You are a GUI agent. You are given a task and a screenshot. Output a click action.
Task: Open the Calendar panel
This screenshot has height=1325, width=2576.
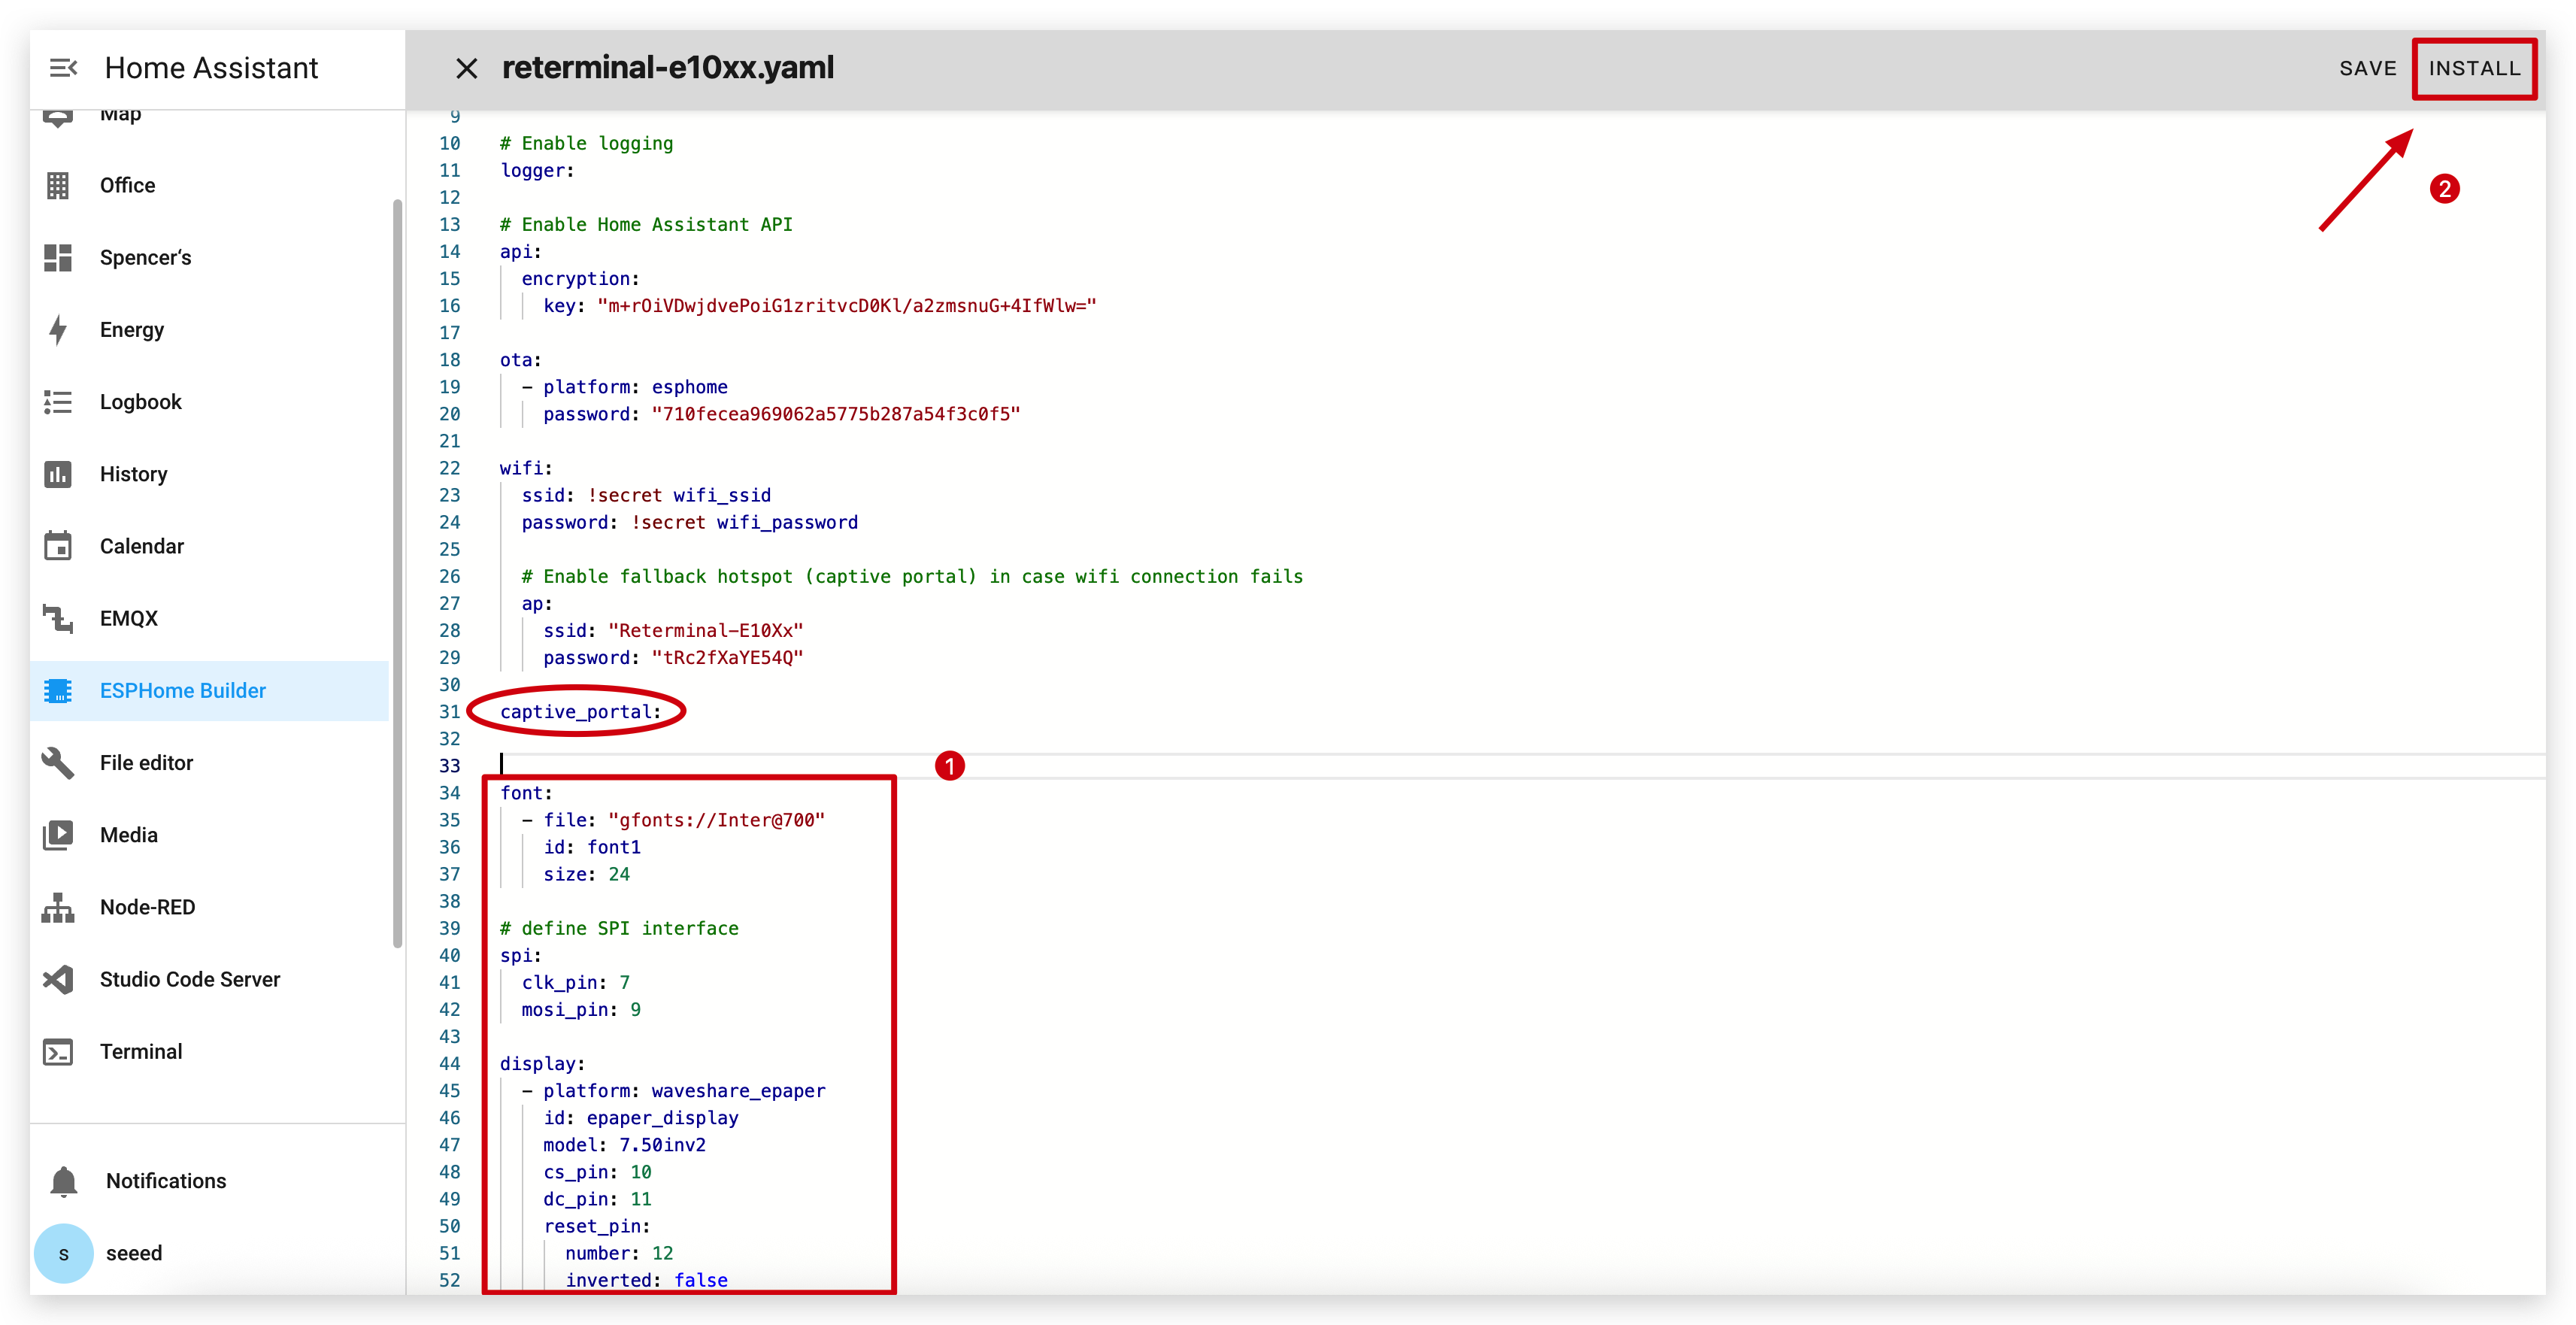(209, 546)
